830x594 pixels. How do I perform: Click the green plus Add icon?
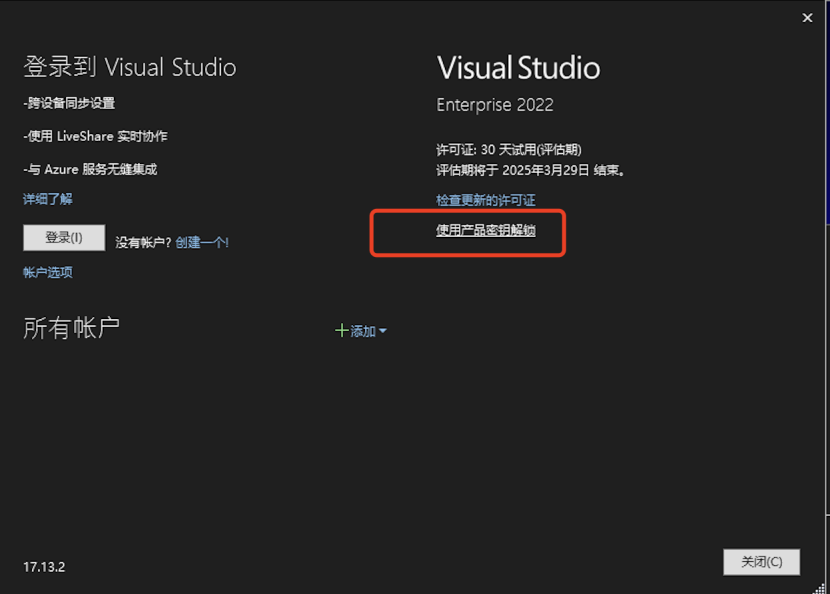click(342, 330)
